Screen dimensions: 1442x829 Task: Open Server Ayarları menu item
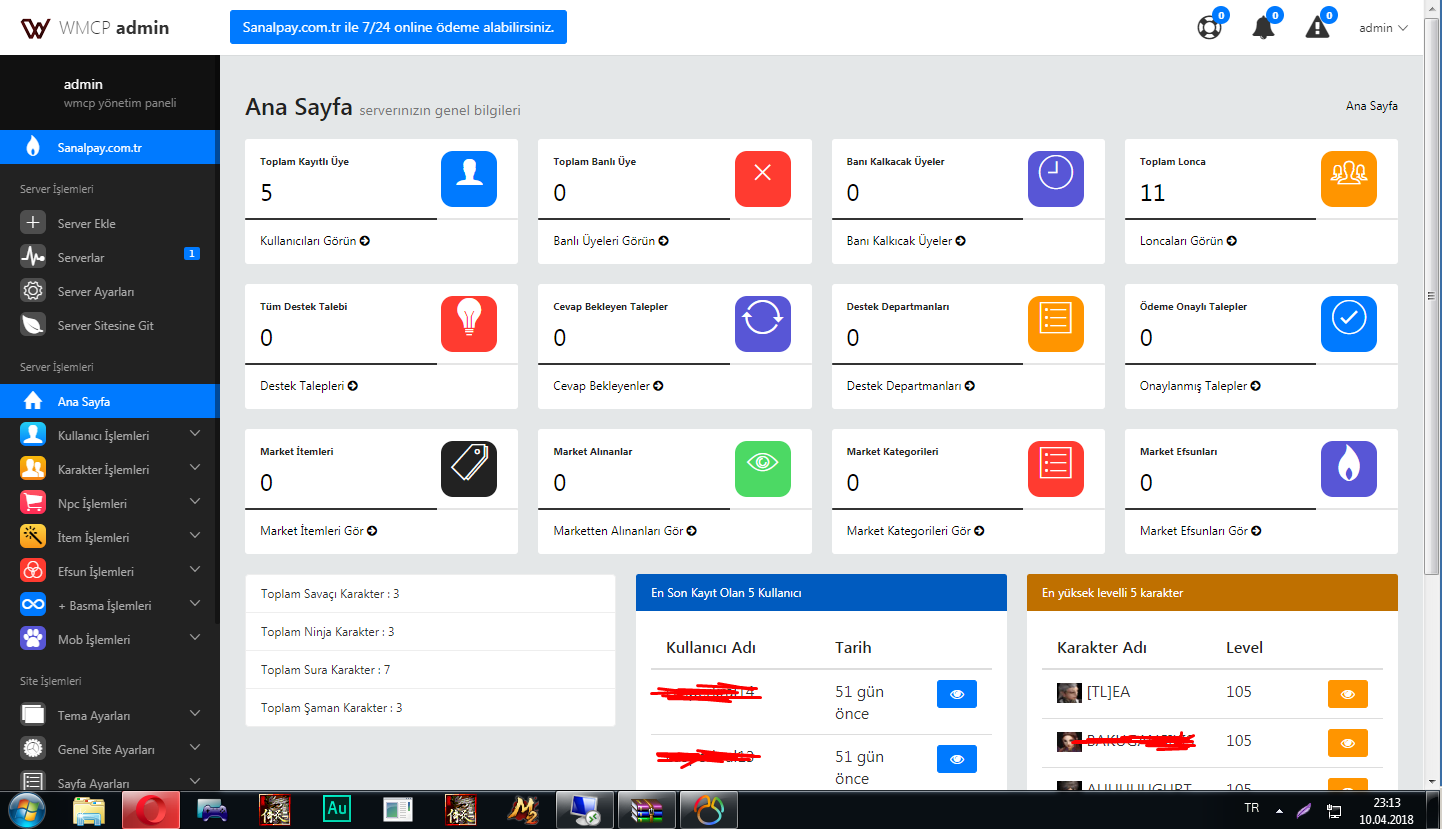[x=108, y=291]
